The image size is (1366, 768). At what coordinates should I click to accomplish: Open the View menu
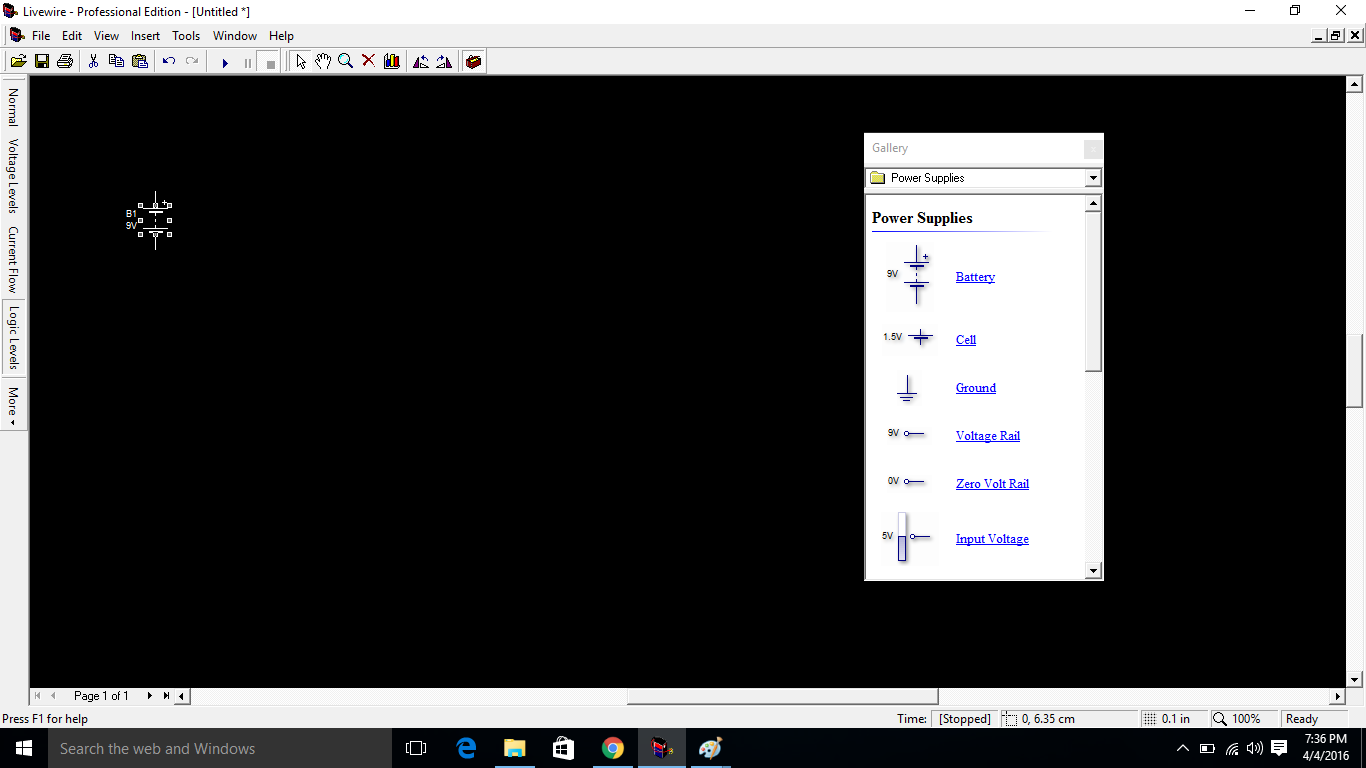106,36
